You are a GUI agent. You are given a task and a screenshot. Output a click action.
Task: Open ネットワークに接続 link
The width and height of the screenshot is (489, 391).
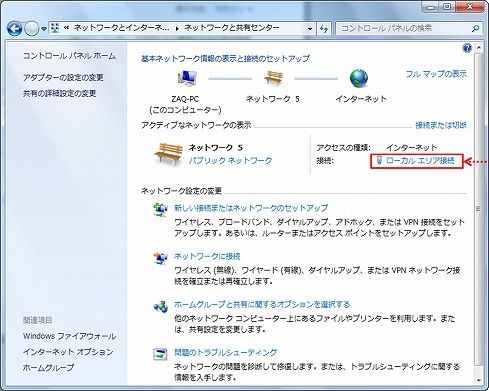[x=207, y=256]
